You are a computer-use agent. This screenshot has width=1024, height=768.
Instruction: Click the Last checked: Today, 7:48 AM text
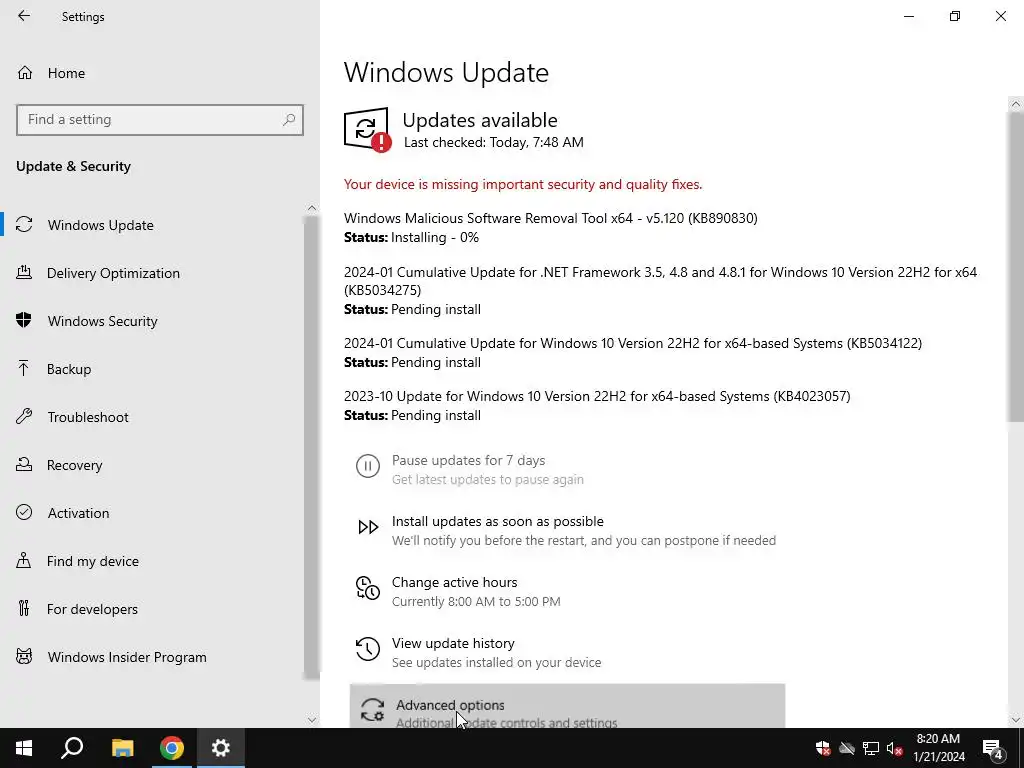[x=494, y=142]
